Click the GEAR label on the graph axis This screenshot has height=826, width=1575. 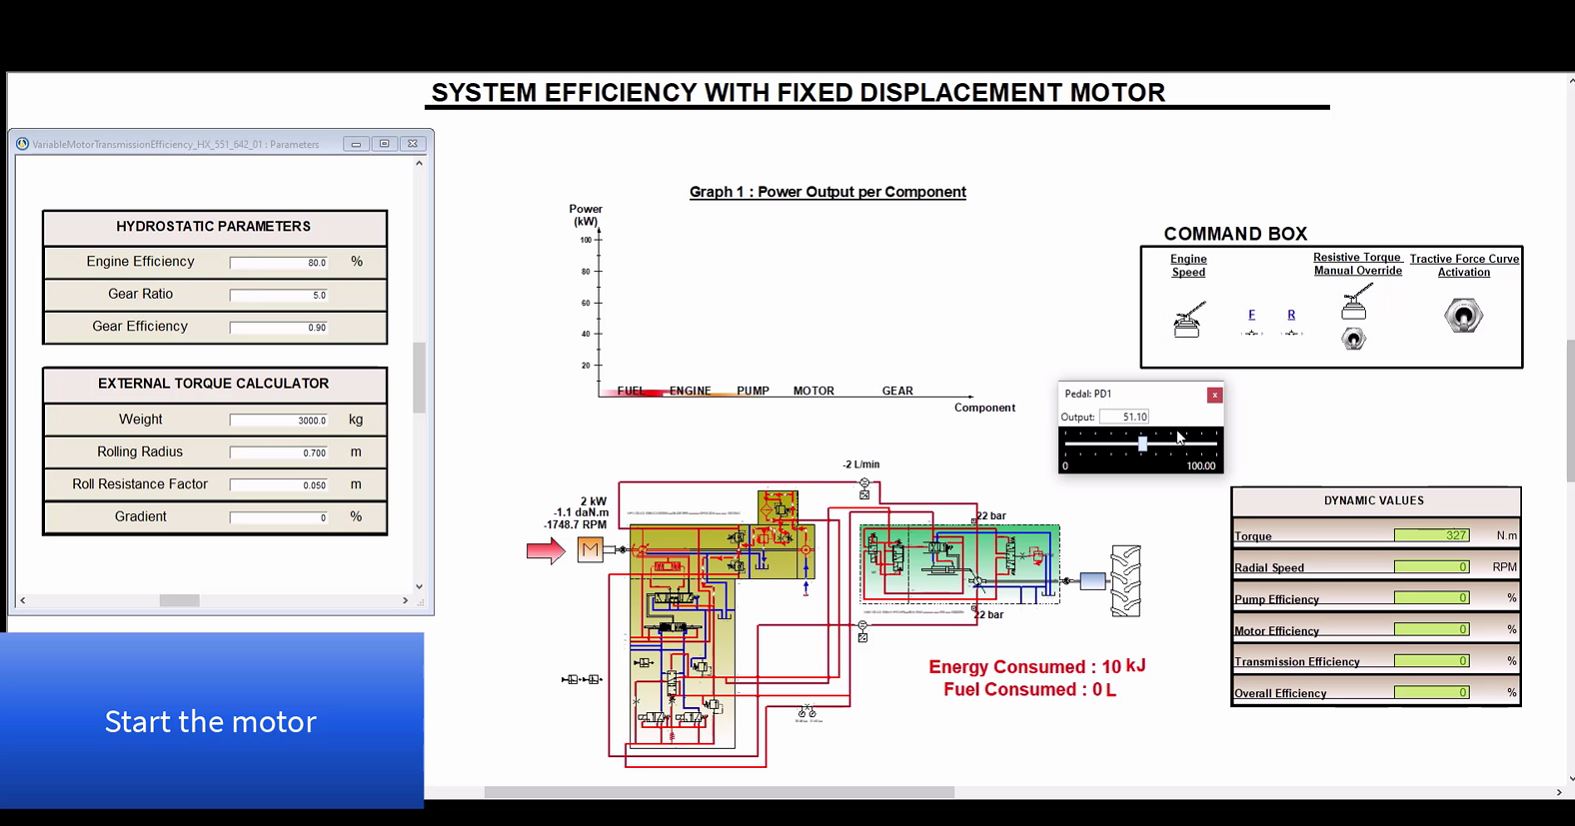[897, 391]
